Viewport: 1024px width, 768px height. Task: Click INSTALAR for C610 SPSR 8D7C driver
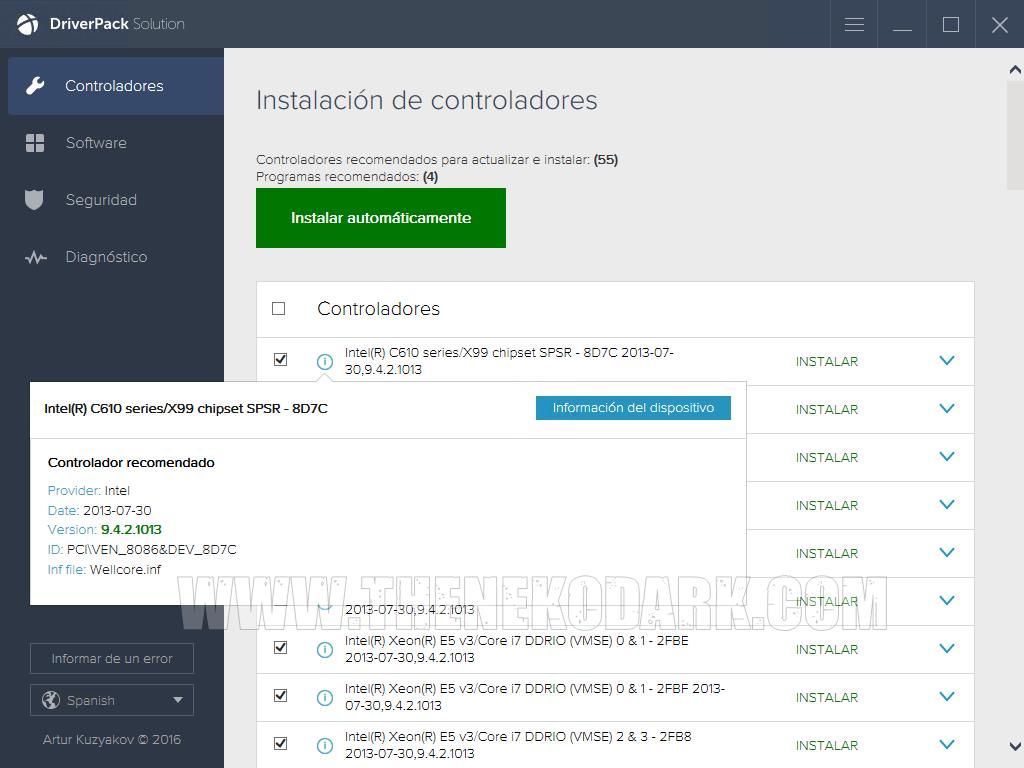point(827,362)
